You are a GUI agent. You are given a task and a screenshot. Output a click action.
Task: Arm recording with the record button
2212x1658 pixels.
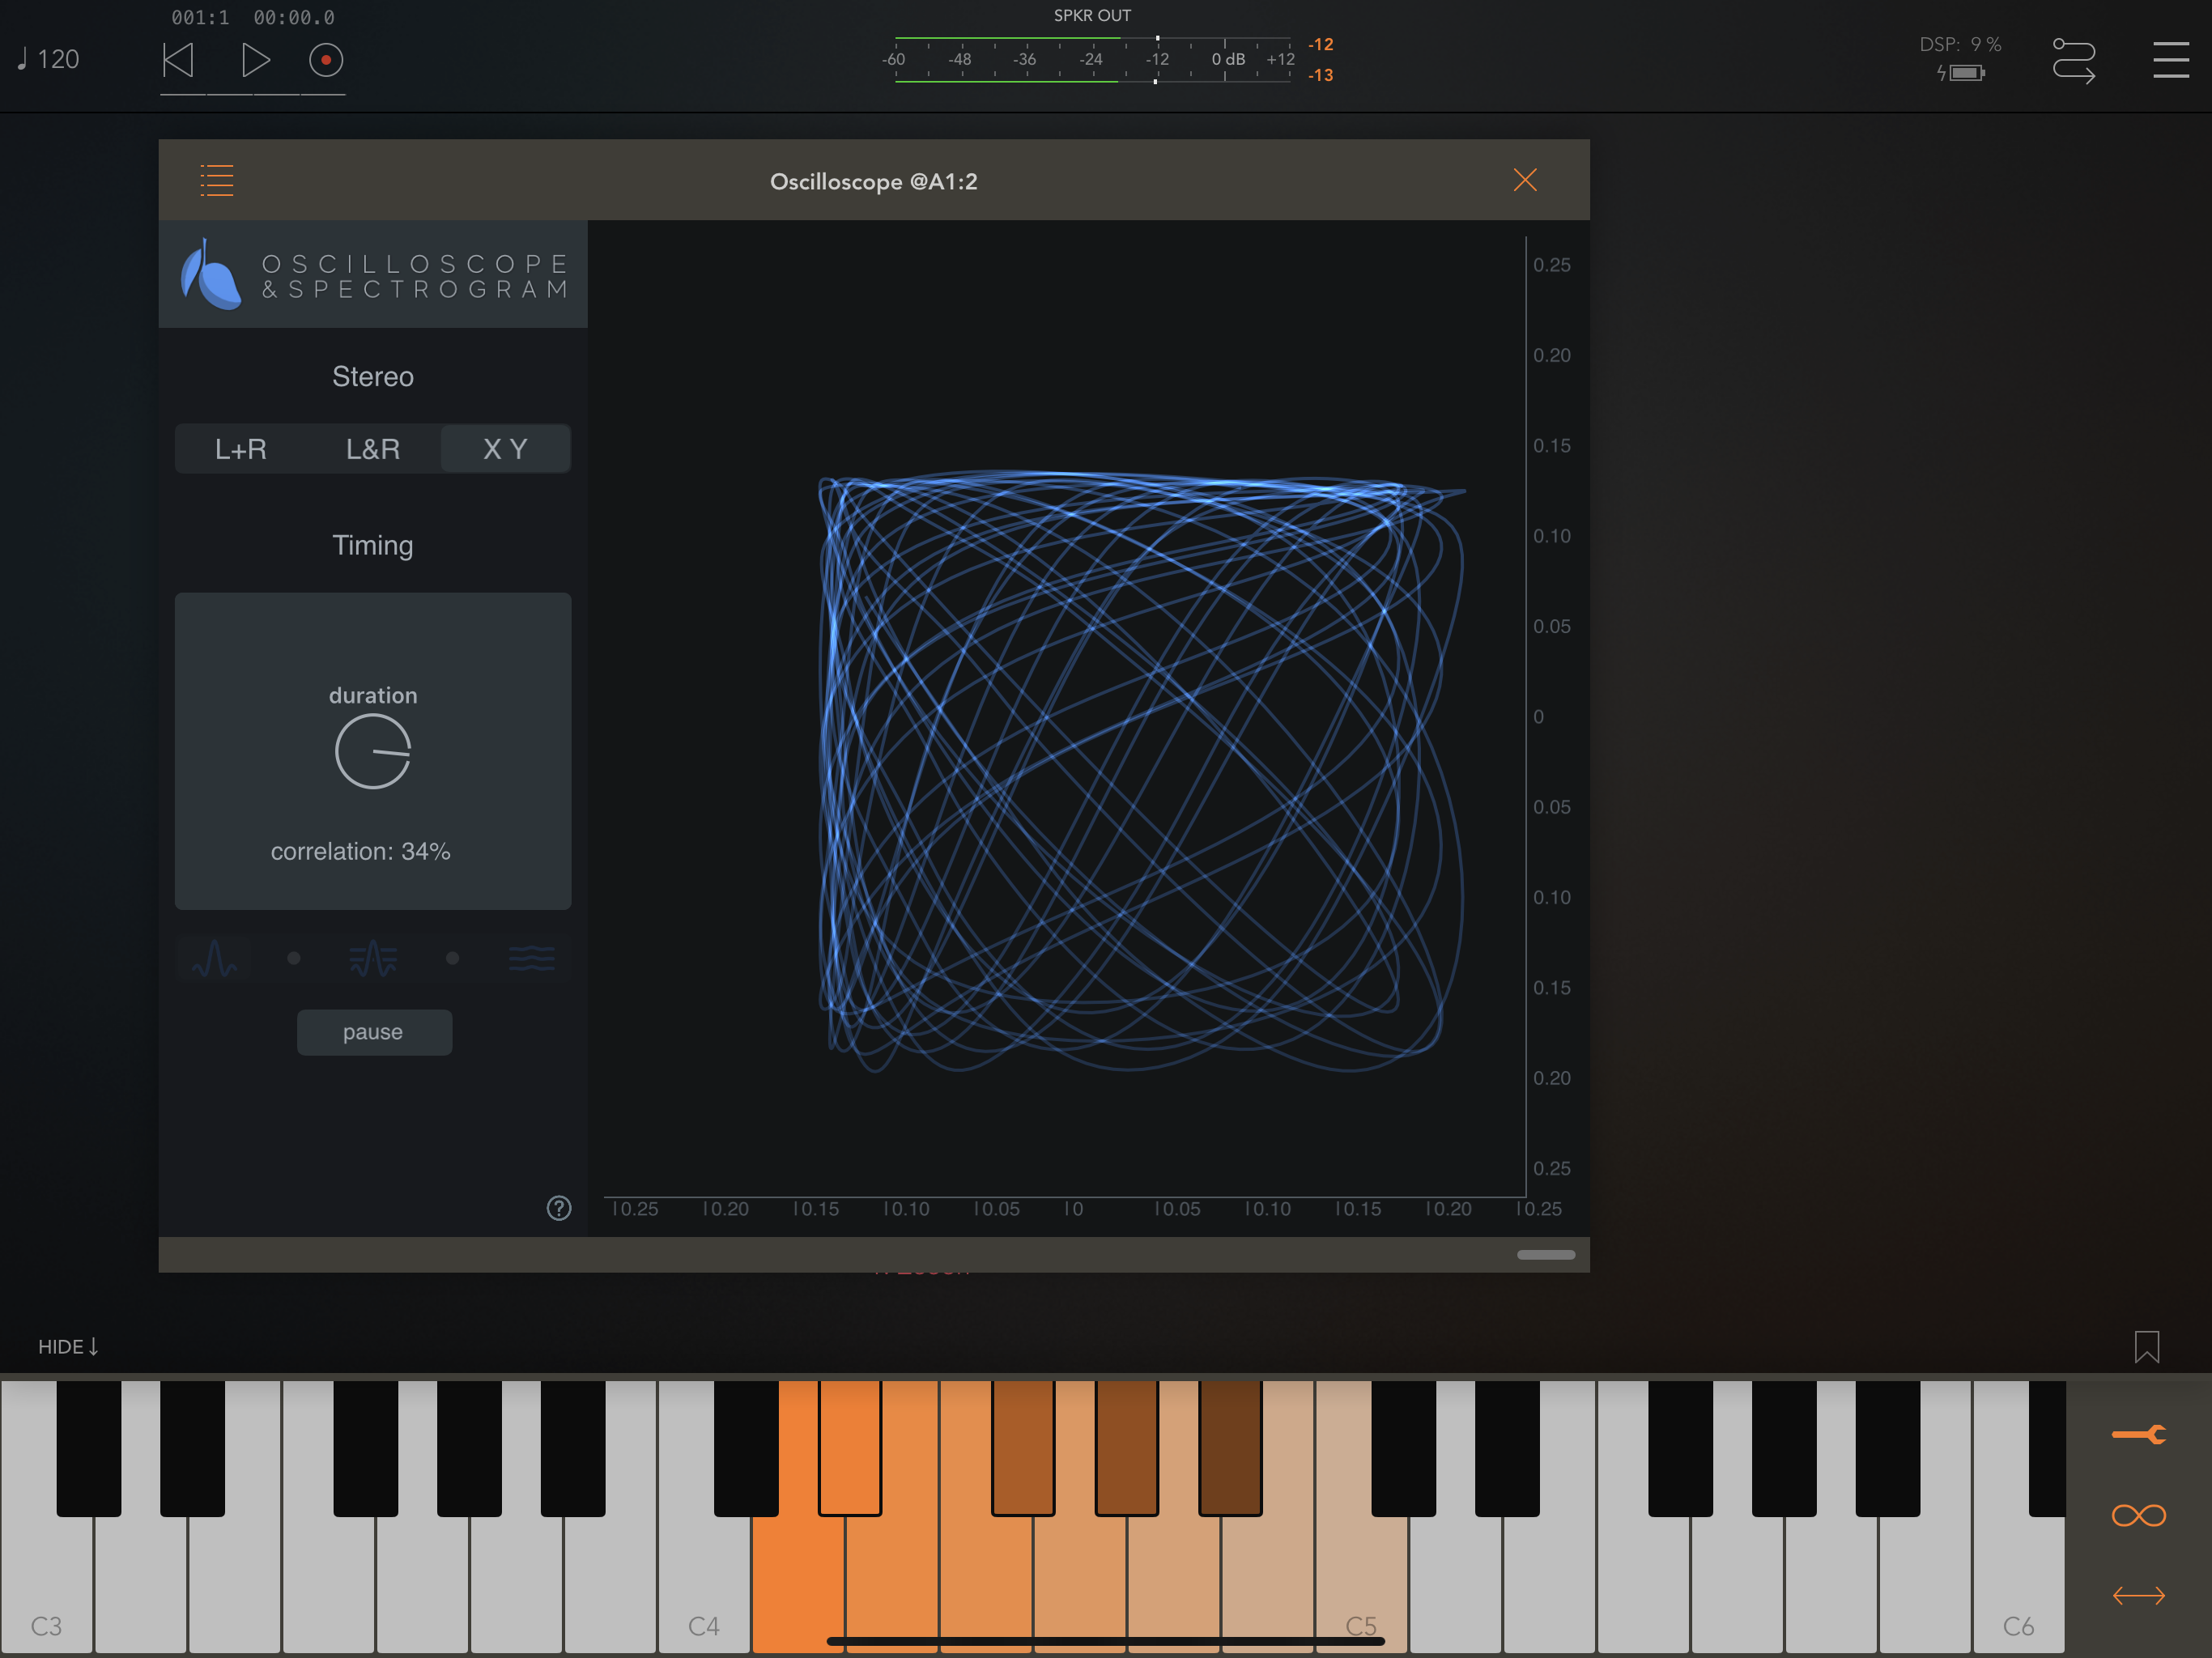coord(326,60)
